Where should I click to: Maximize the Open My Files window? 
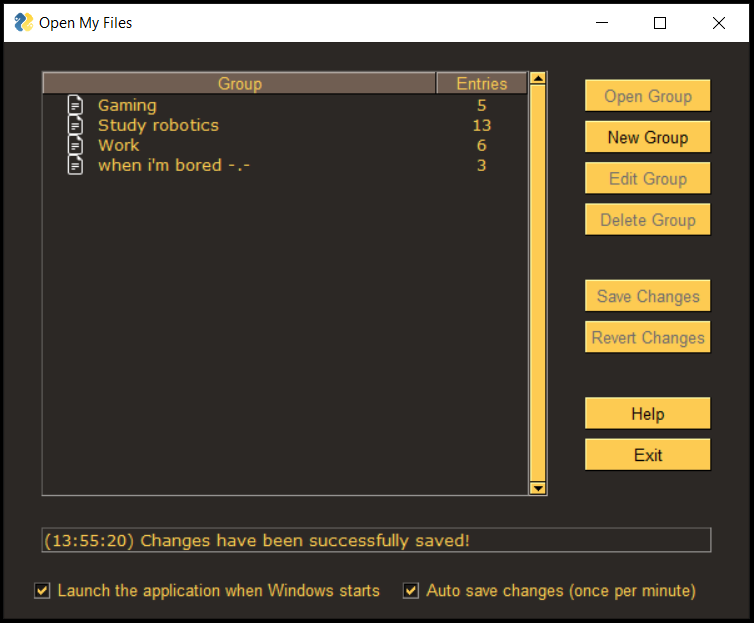tap(660, 23)
